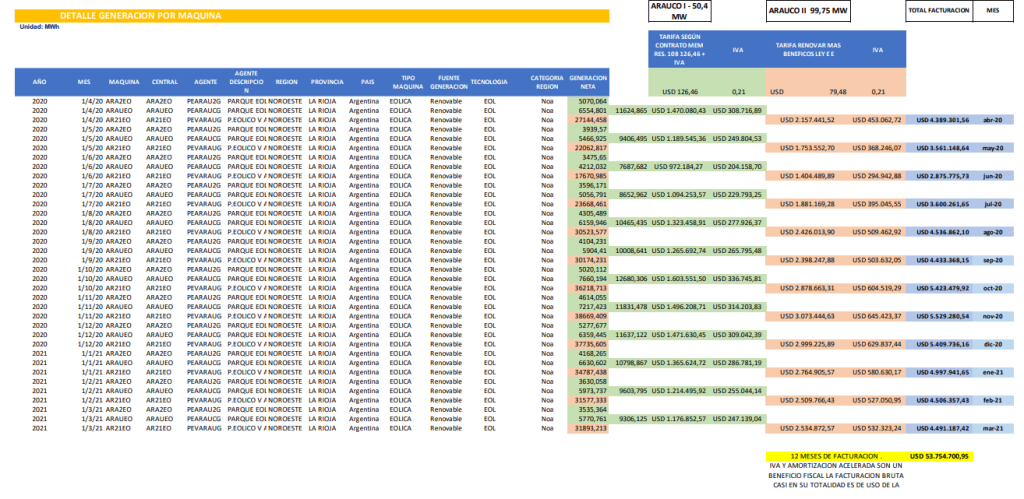
Task: Click the TIPO MAQUINA column header
Action: pyautogui.click(x=408, y=82)
